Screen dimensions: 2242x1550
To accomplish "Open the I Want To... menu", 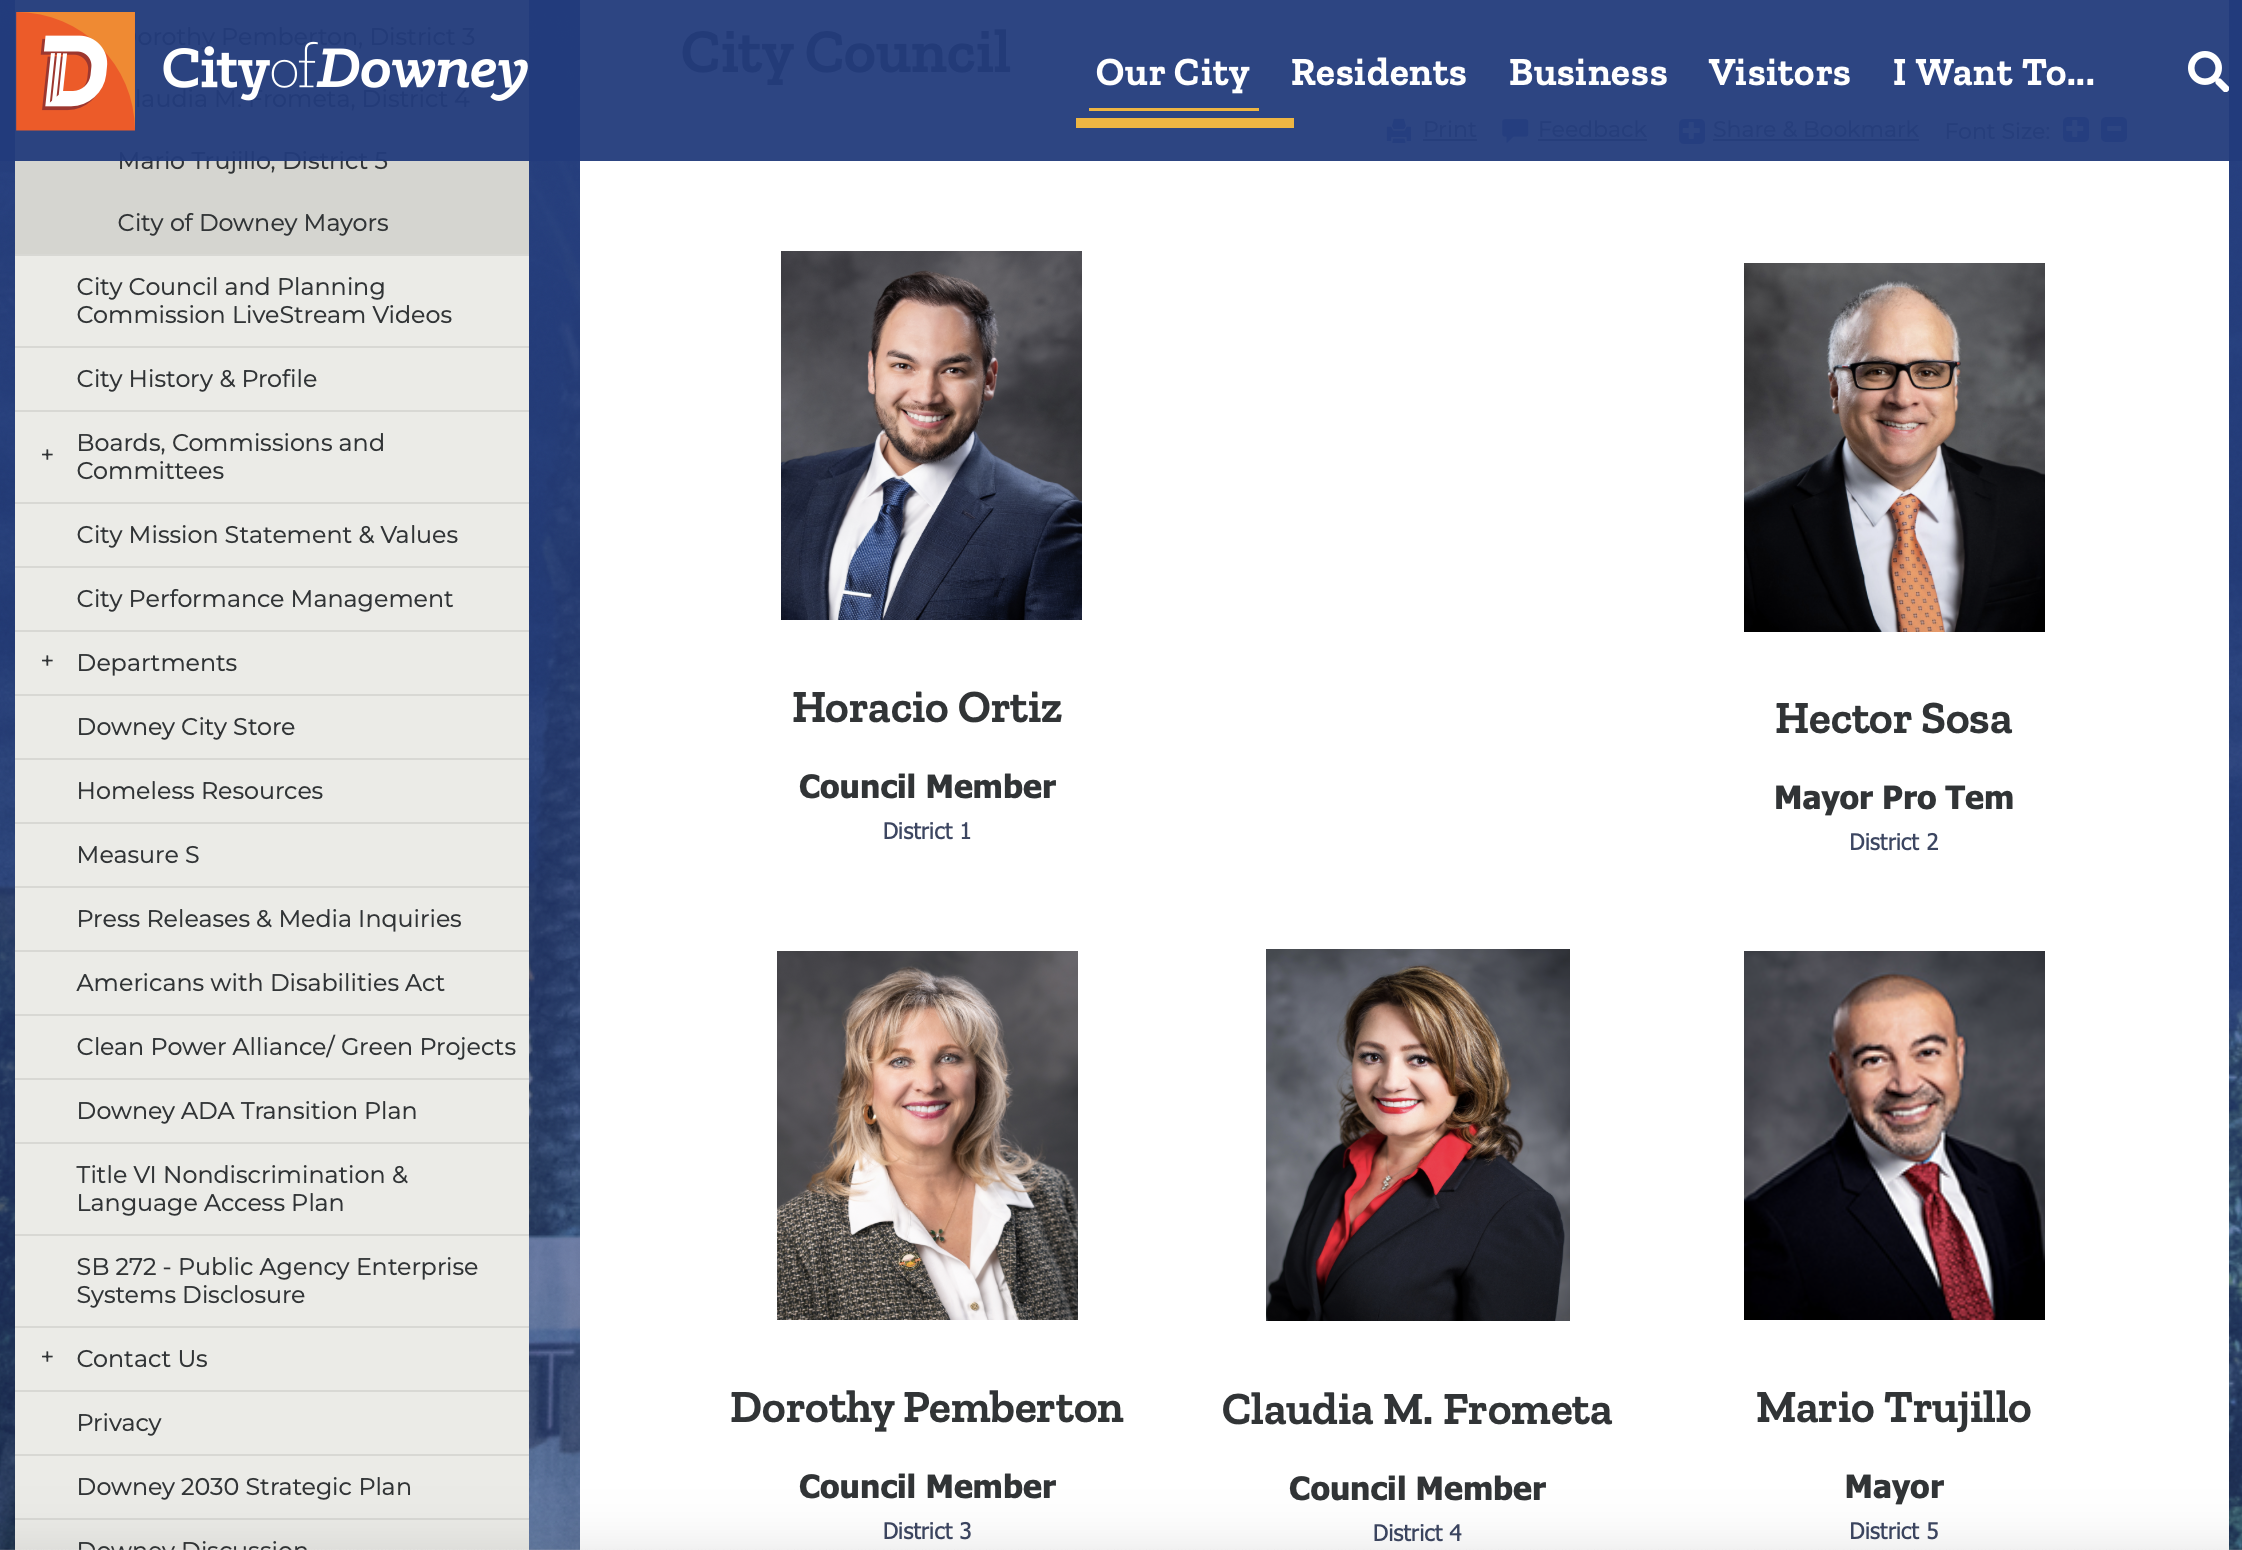I will 1992,73.
